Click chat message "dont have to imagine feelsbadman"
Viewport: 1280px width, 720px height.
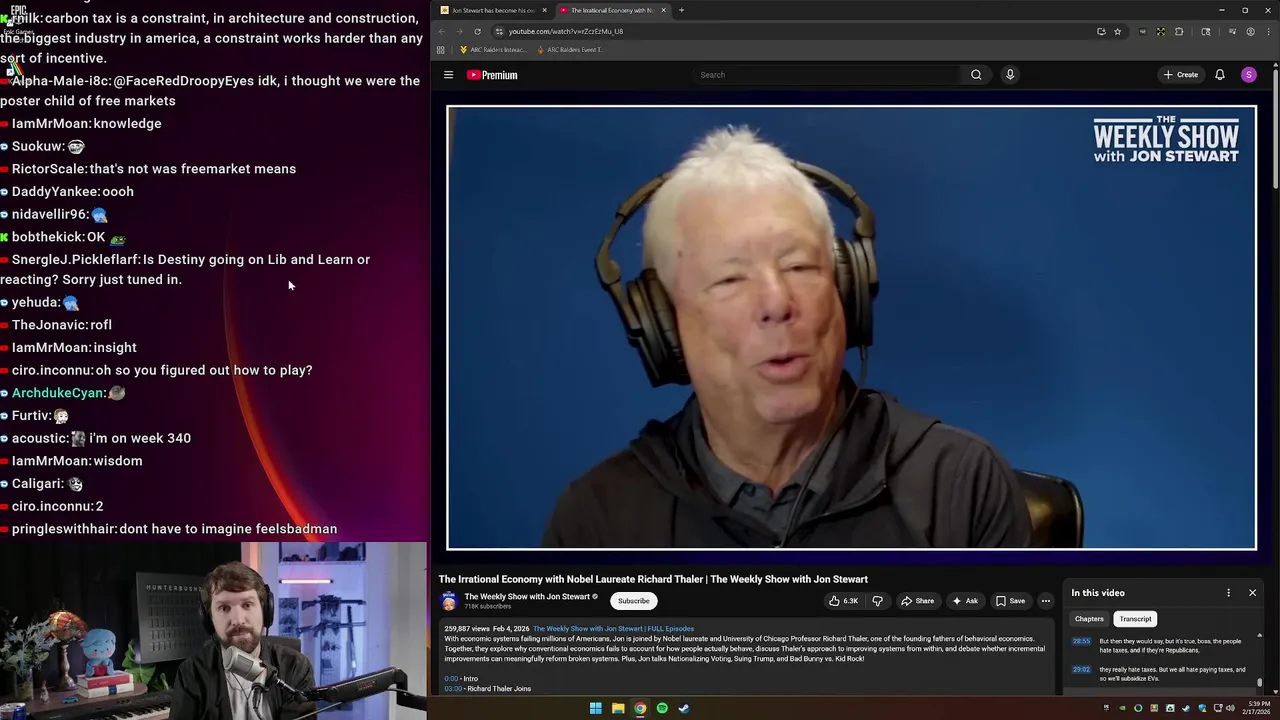click(228, 529)
